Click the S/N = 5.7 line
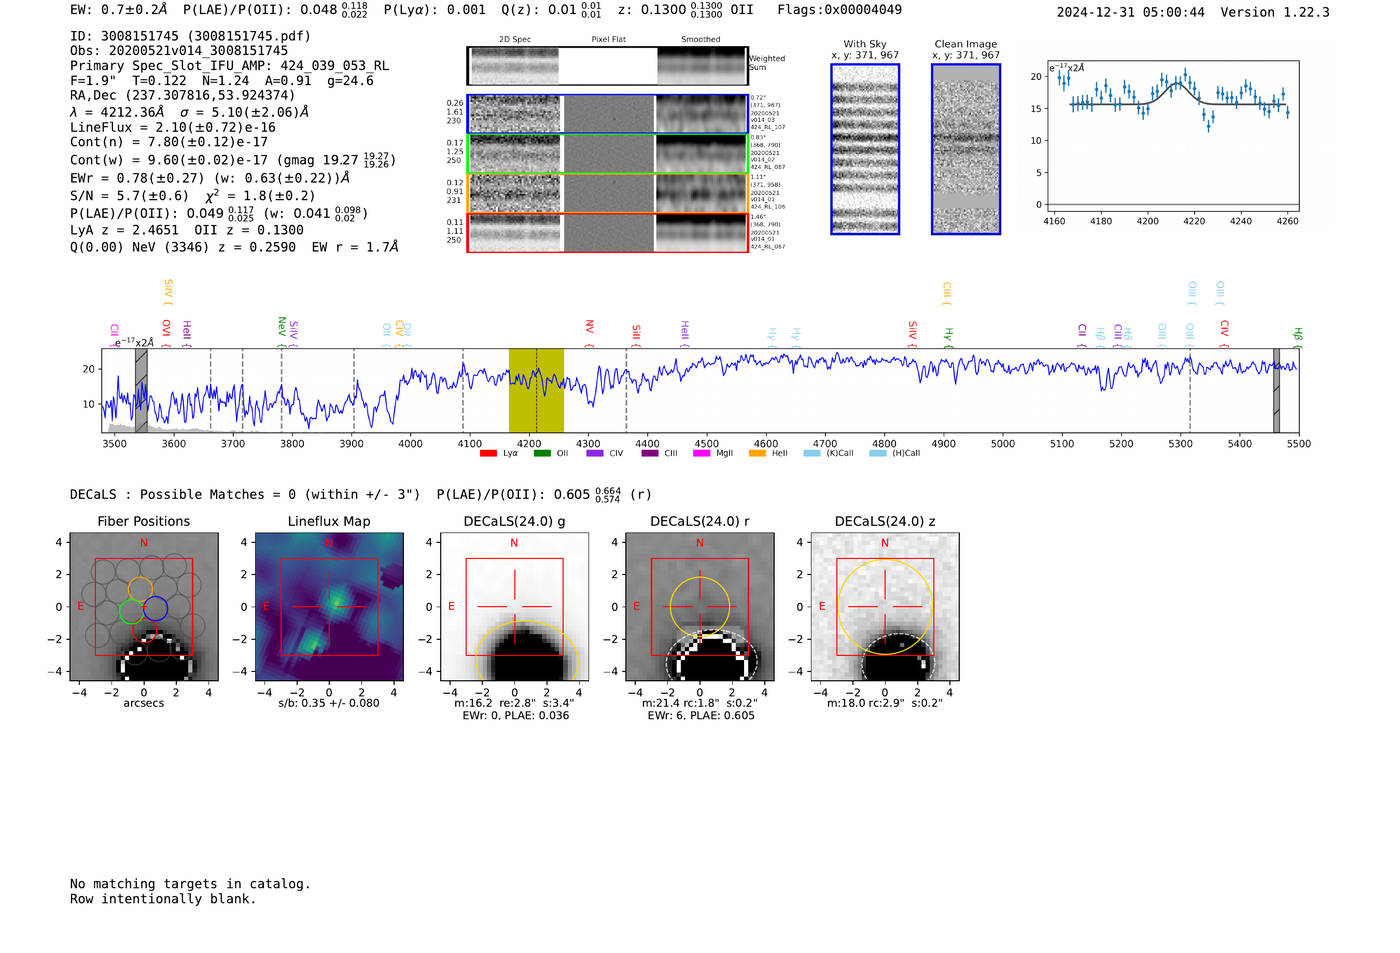This screenshot has height=953, width=1400. (193, 196)
